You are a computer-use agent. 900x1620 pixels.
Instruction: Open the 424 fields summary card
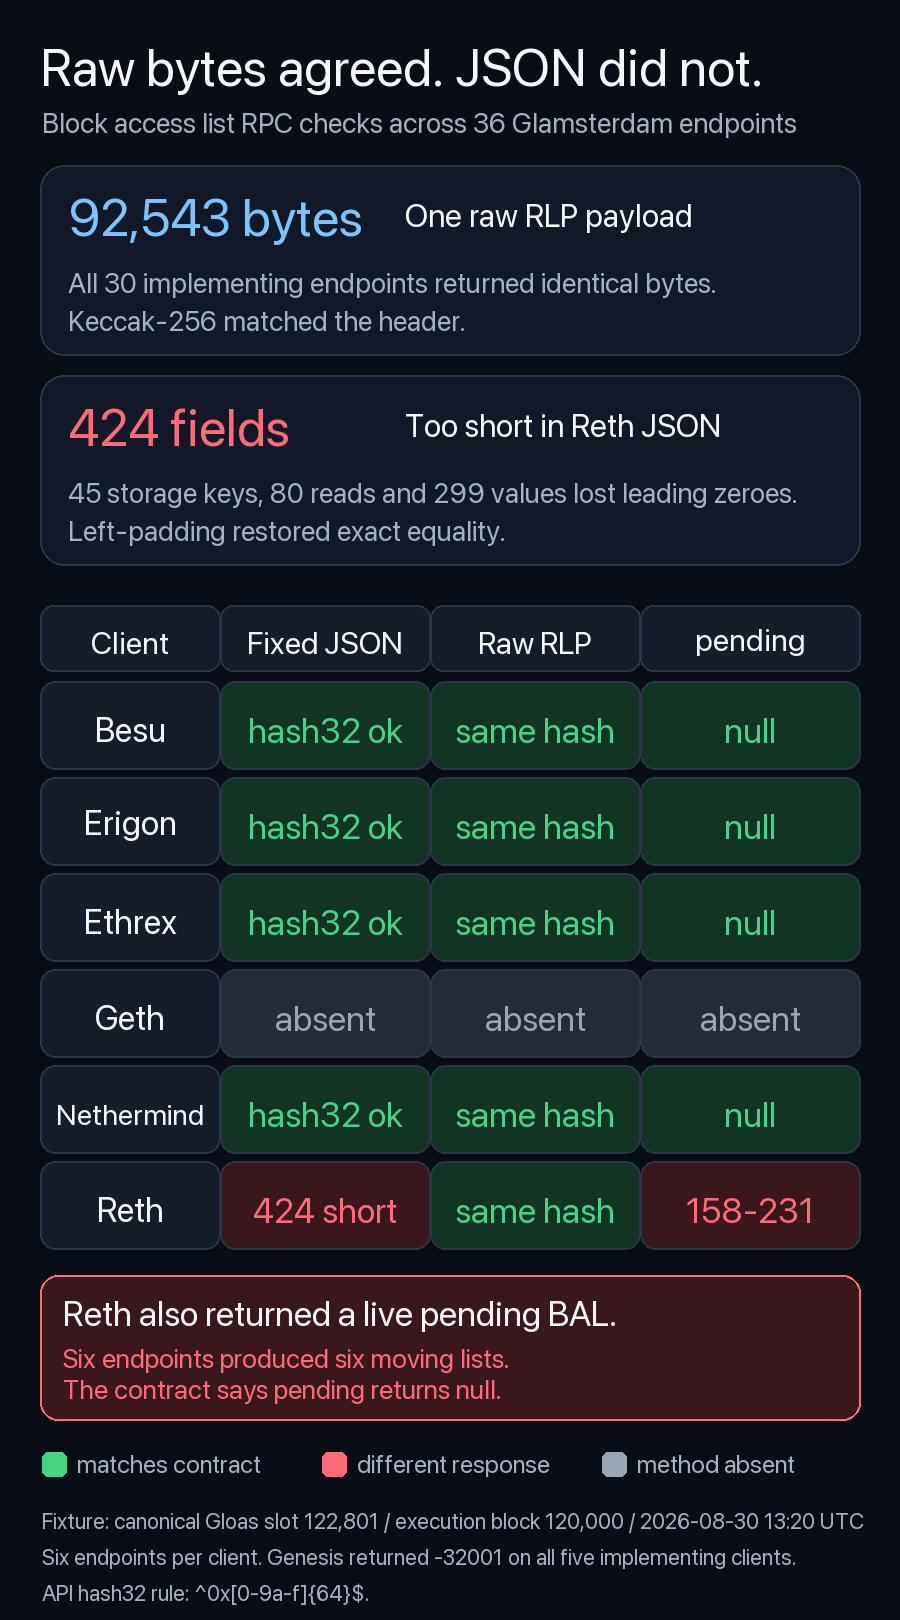click(450, 471)
